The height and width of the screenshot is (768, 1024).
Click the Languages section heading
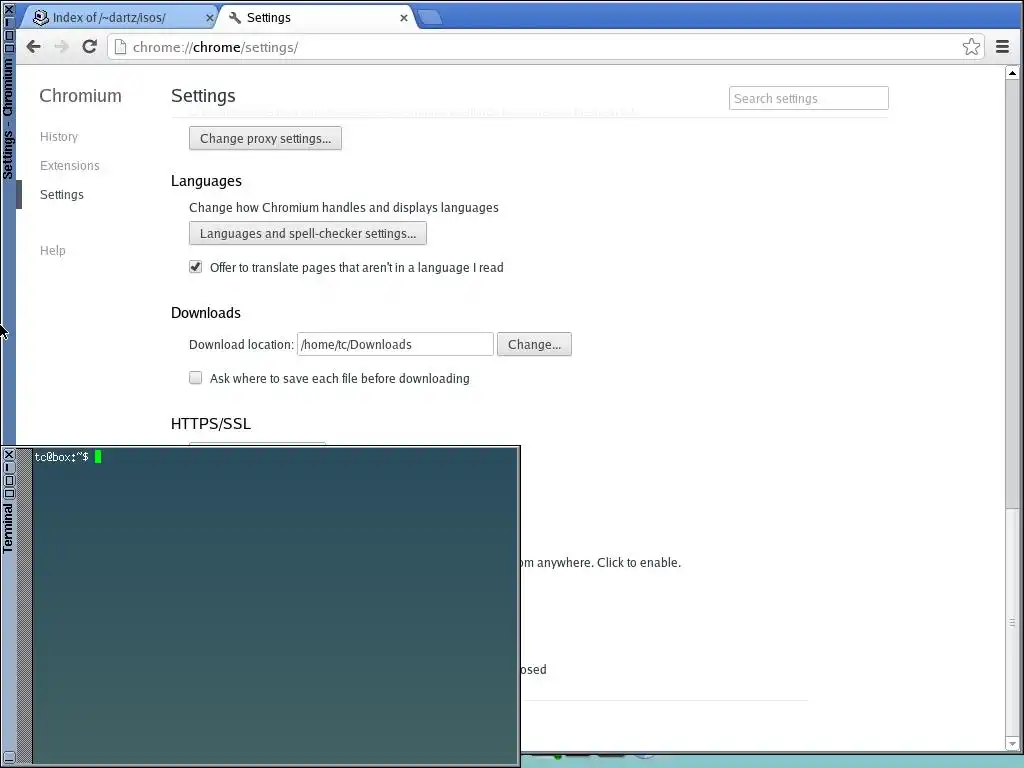(206, 181)
